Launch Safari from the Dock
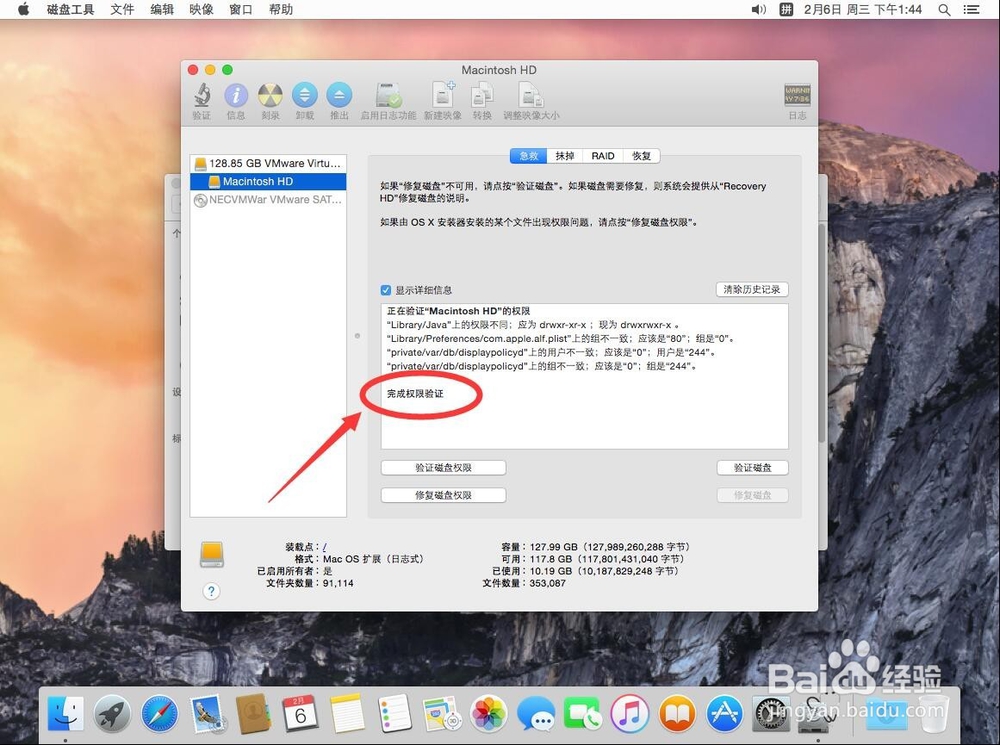The image size is (1000, 745). point(159,712)
